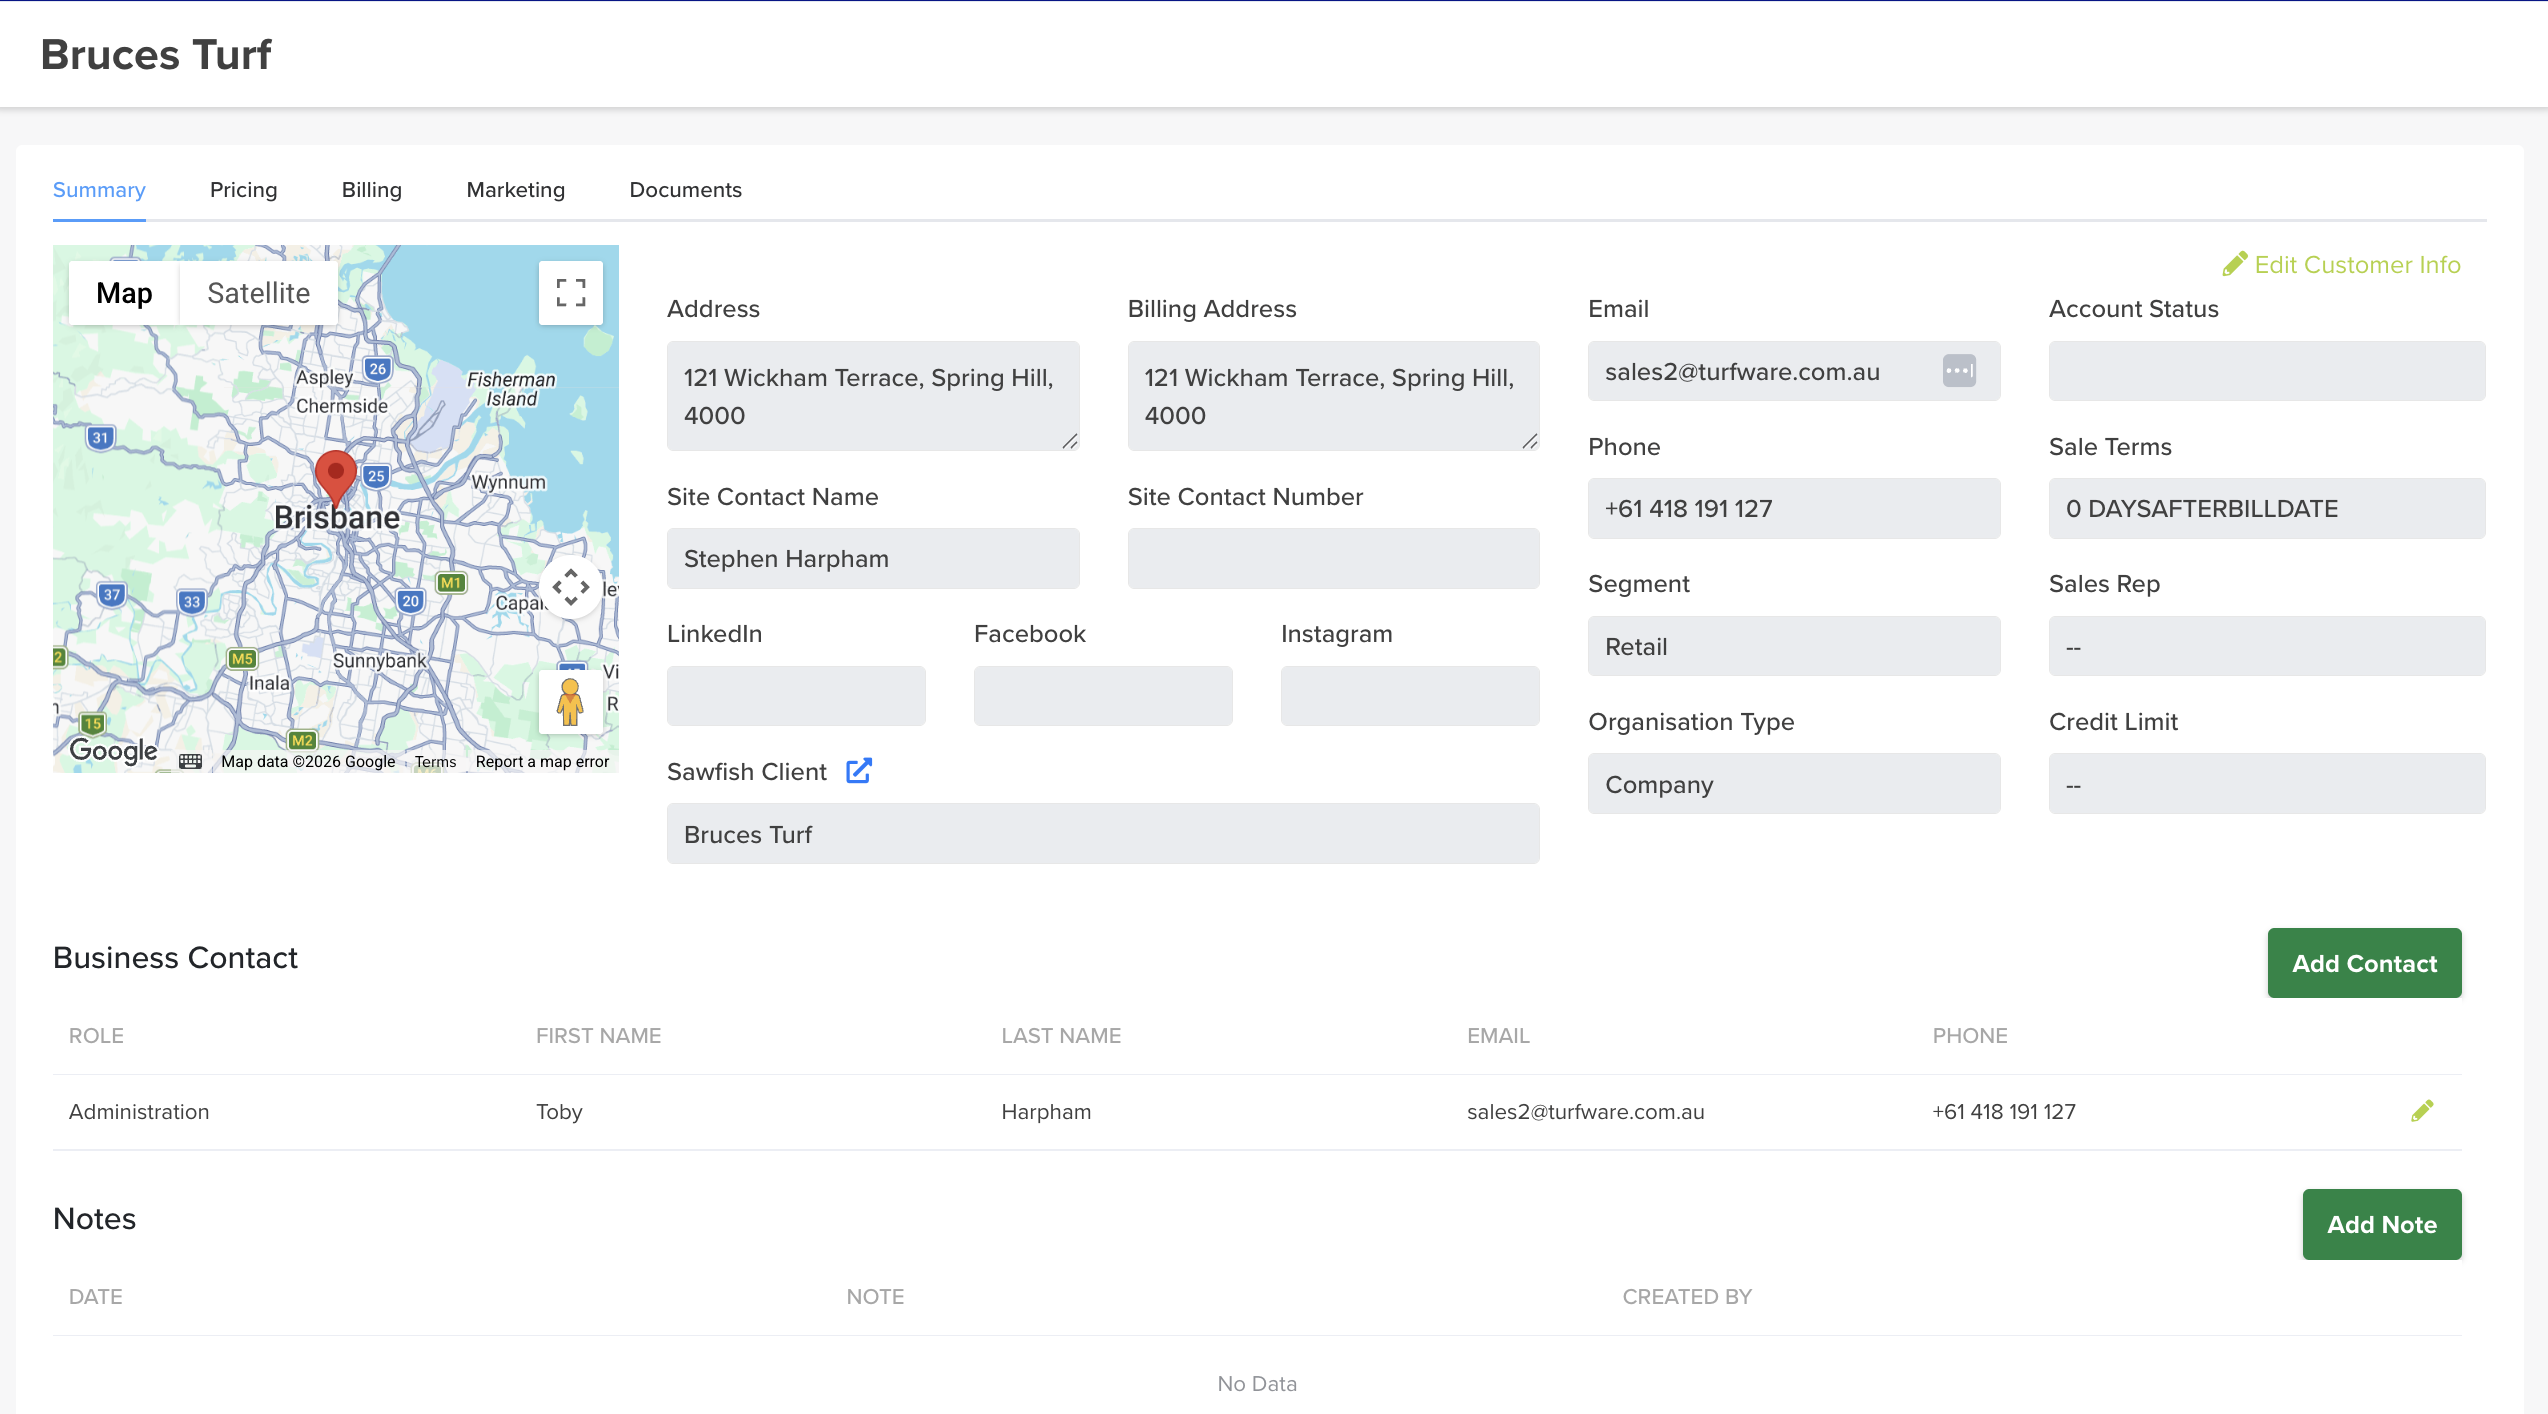Click the Sale Terms field
Image resolution: width=2548 pixels, height=1414 pixels.
(x=2267, y=508)
